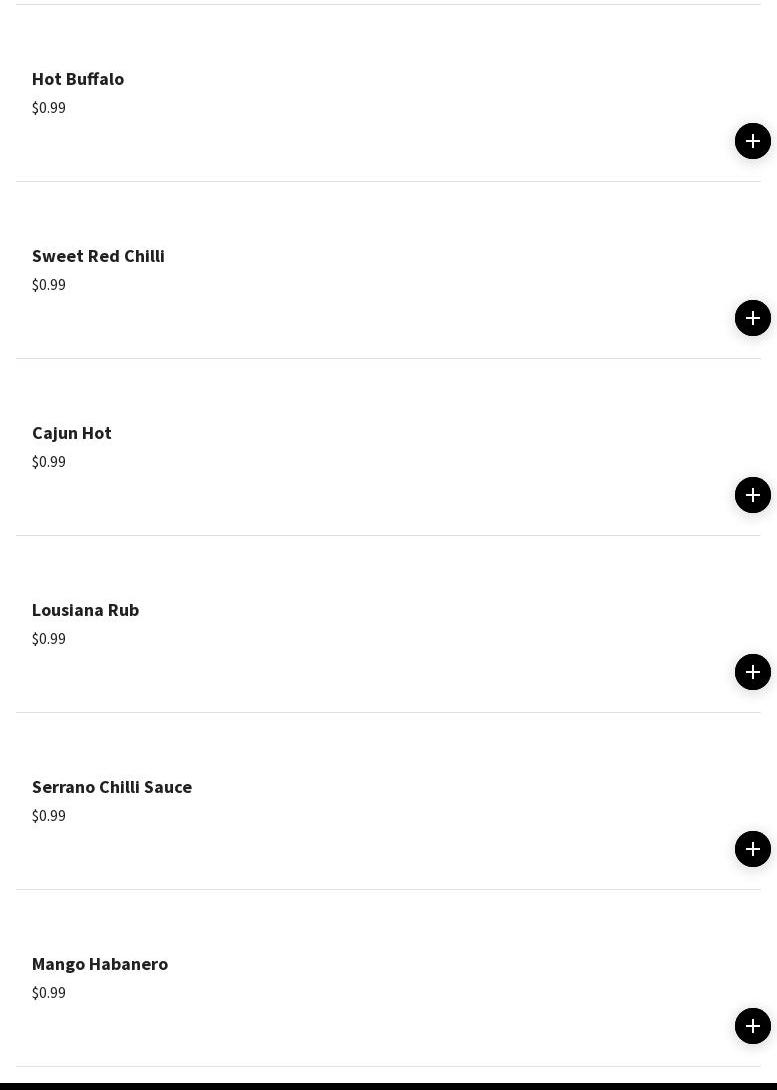Tap the plus icon for Cajun Hot

pyautogui.click(x=753, y=495)
